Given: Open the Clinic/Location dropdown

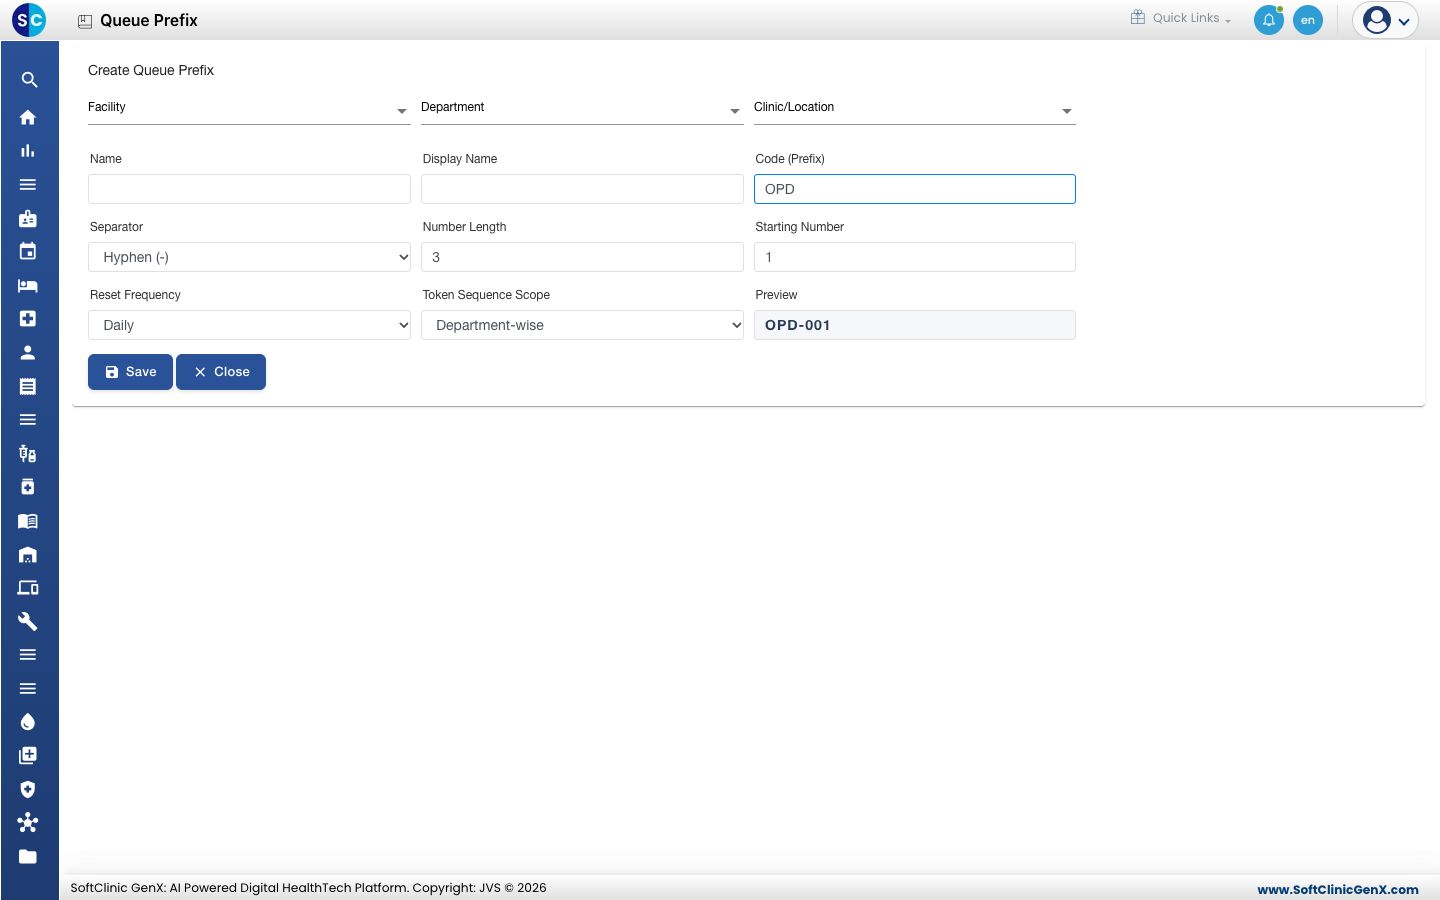Looking at the screenshot, I should pyautogui.click(x=915, y=109).
